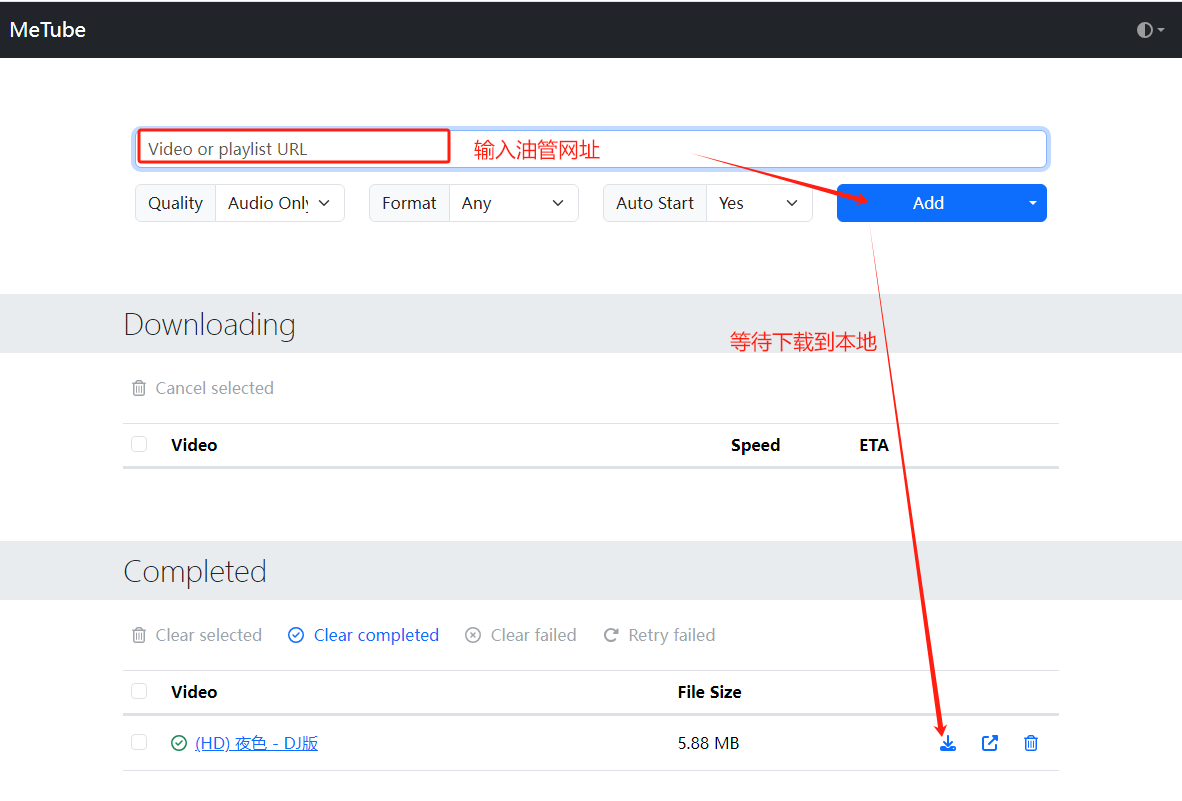Open the Quality dropdown showing Audio Only
Image resolution: width=1182 pixels, height=801 pixels.
[279, 203]
